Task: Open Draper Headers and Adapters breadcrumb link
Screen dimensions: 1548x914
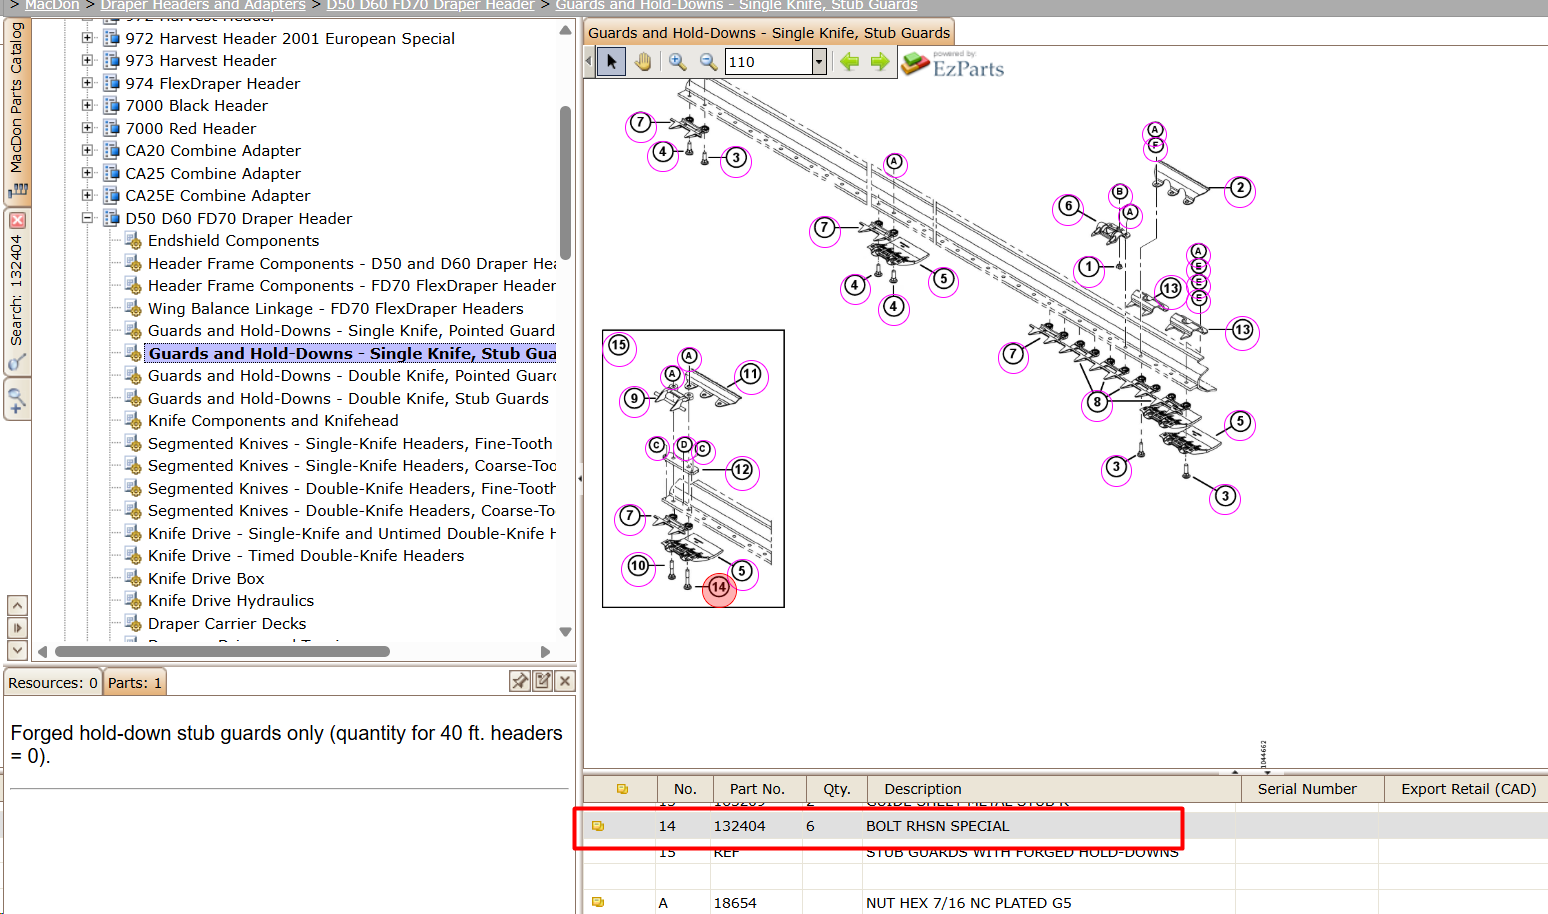Action: (203, 5)
